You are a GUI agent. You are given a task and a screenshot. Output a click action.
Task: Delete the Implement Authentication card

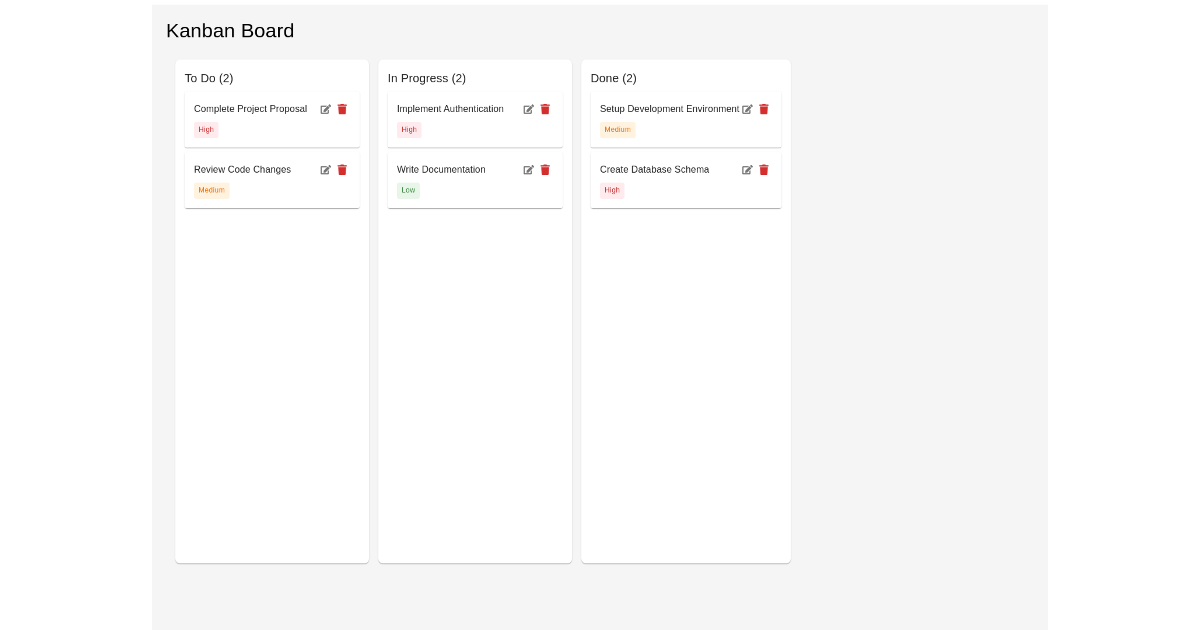[x=545, y=109]
